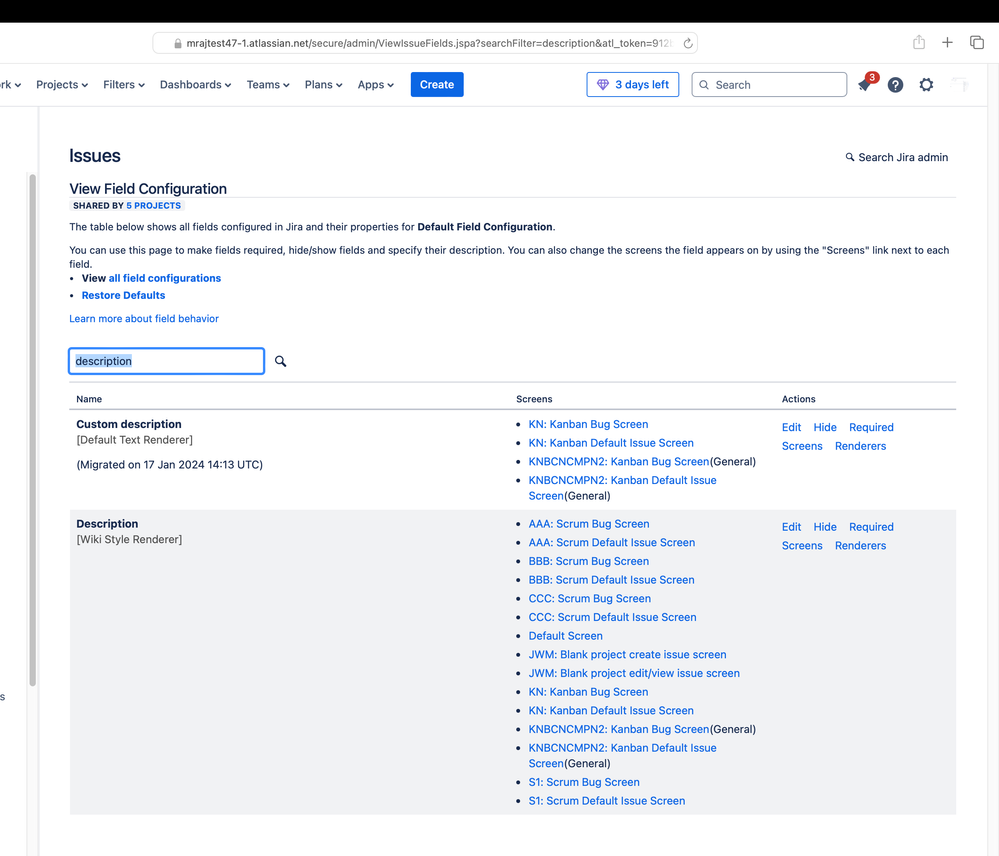The height and width of the screenshot is (856, 999).
Task: Mark Custom description as Required
Action: [x=871, y=427]
